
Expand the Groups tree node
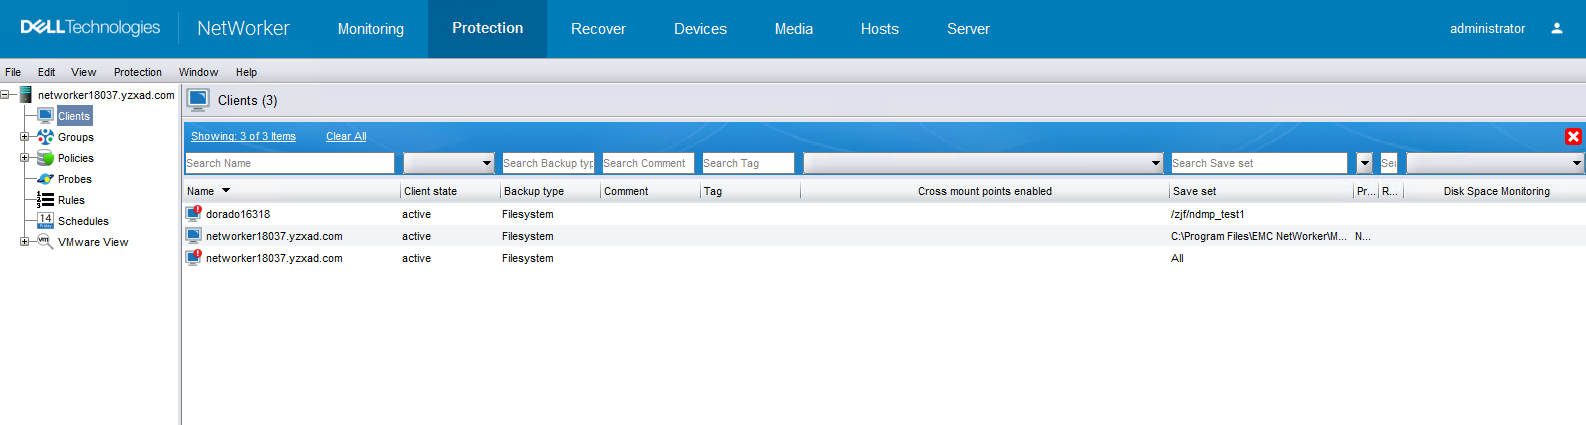click(x=25, y=137)
